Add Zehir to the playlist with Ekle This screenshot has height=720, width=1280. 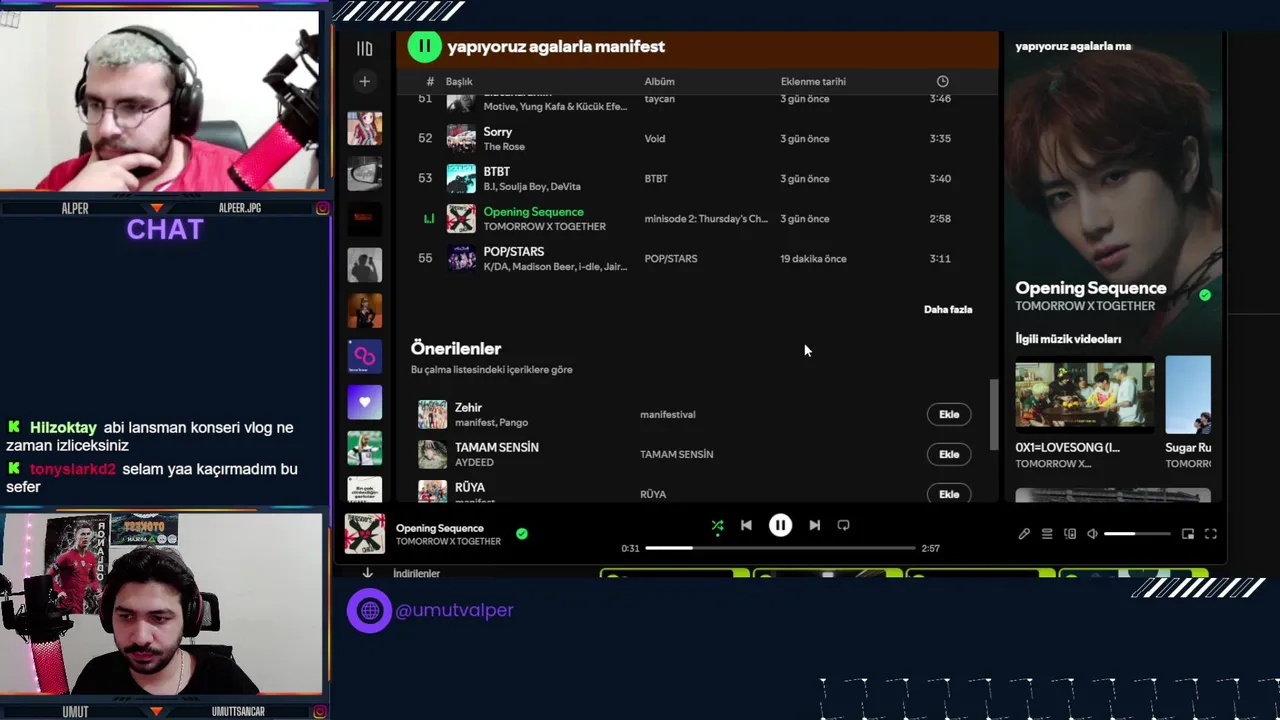click(x=949, y=414)
